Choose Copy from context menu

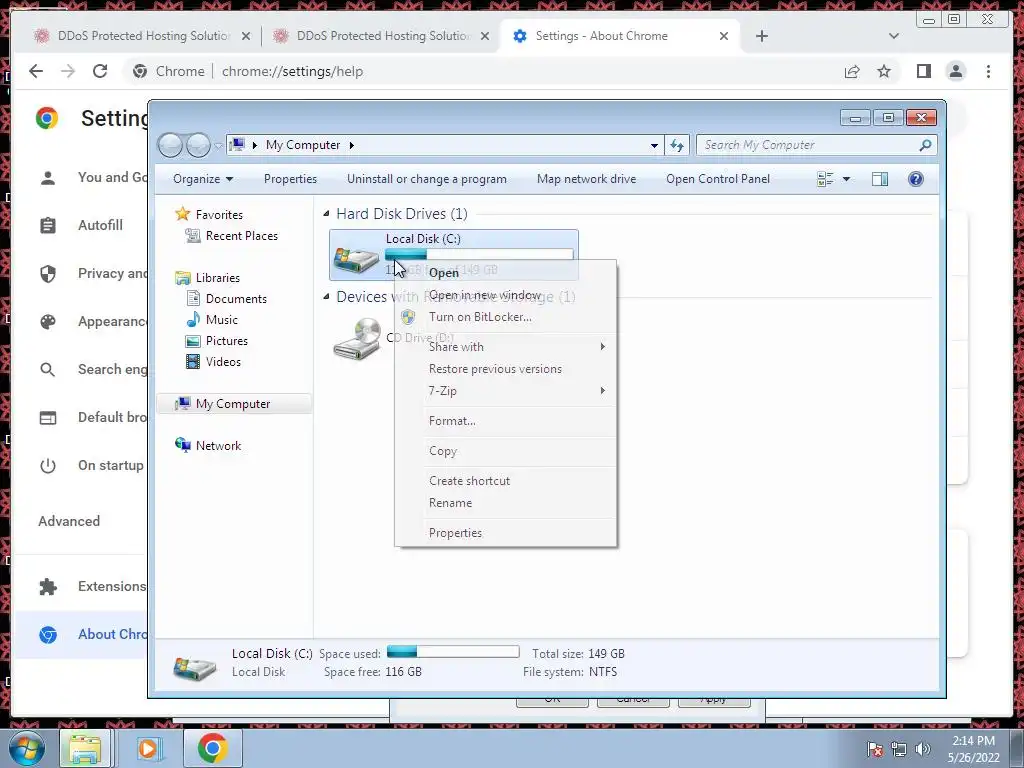pyautogui.click(x=505, y=451)
